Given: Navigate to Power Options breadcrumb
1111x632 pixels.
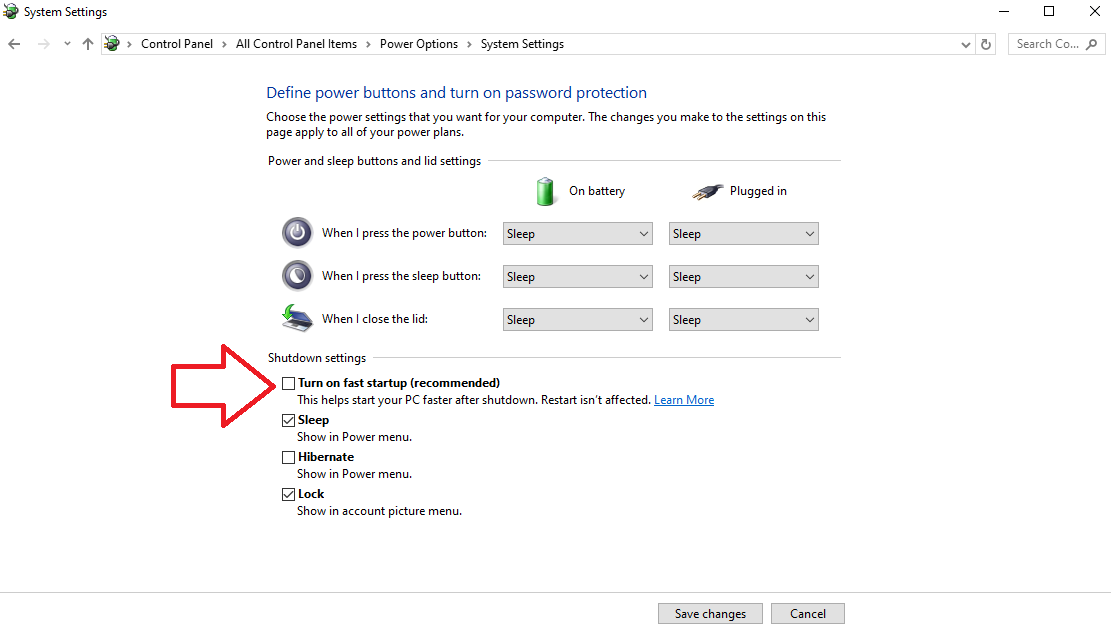Looking at the screenshot, I should 419,44.
